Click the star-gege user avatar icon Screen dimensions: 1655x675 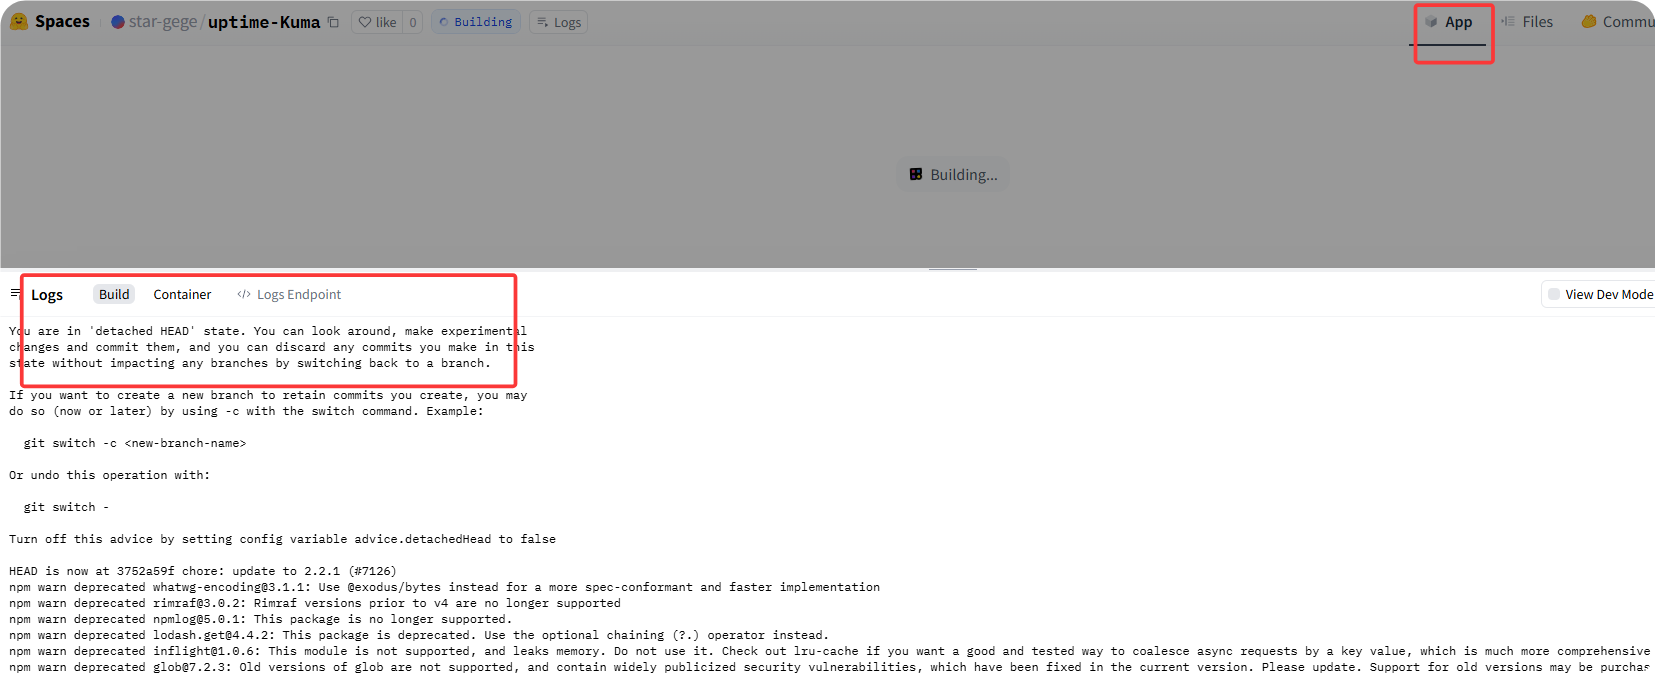pos(118,22)
